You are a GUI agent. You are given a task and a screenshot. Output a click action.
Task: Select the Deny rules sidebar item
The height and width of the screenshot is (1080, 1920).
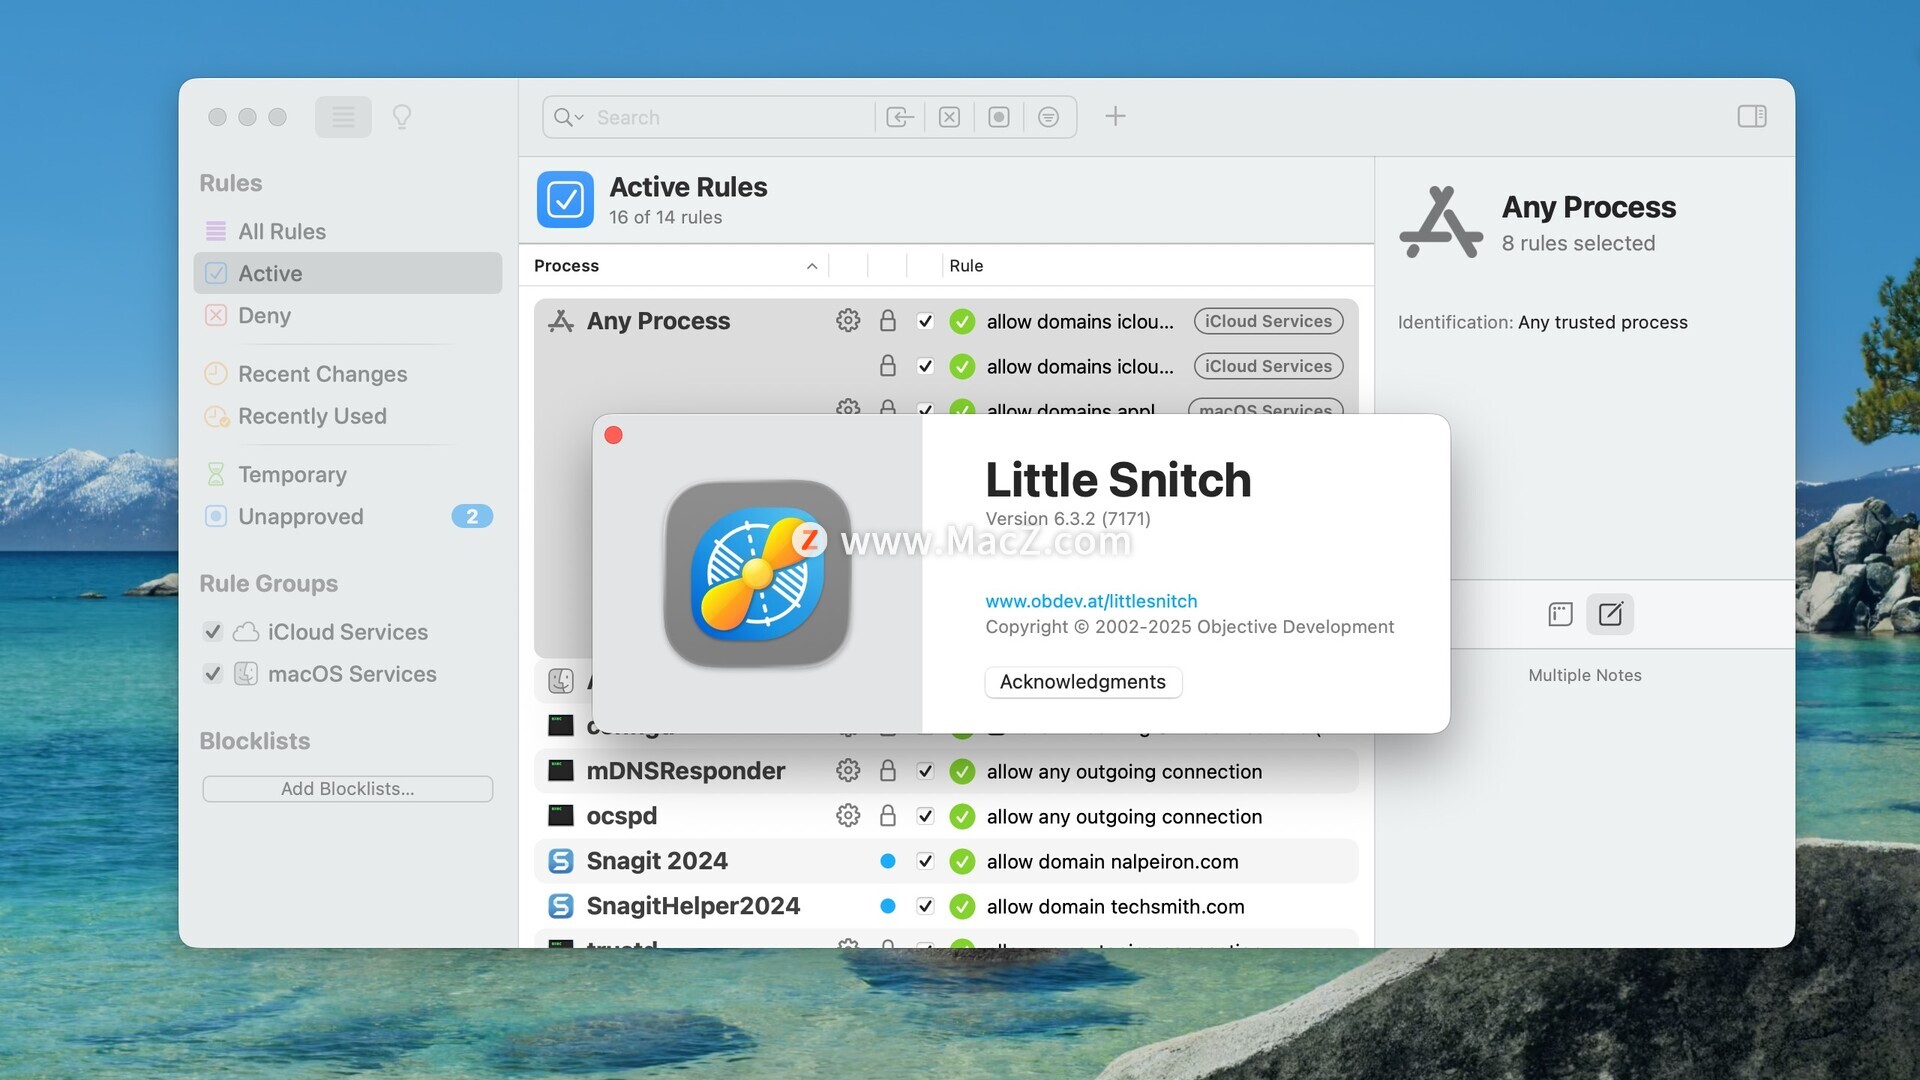(264, 316)
